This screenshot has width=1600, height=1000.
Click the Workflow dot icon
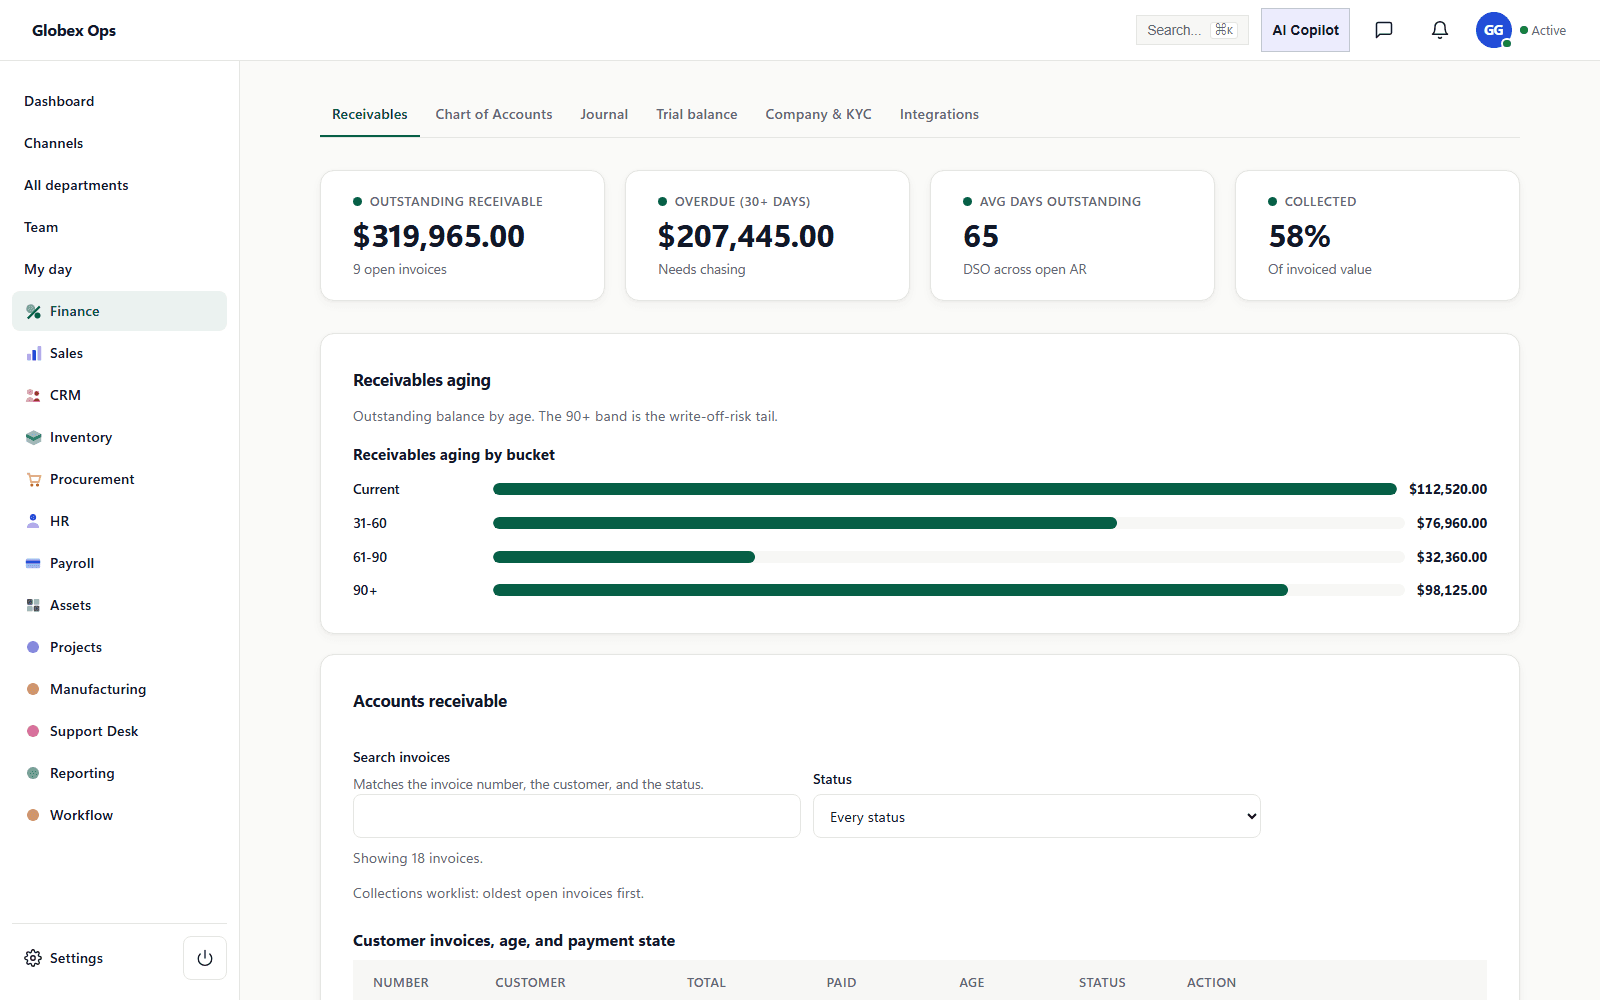pyautogui.click(x=33, y=815)
